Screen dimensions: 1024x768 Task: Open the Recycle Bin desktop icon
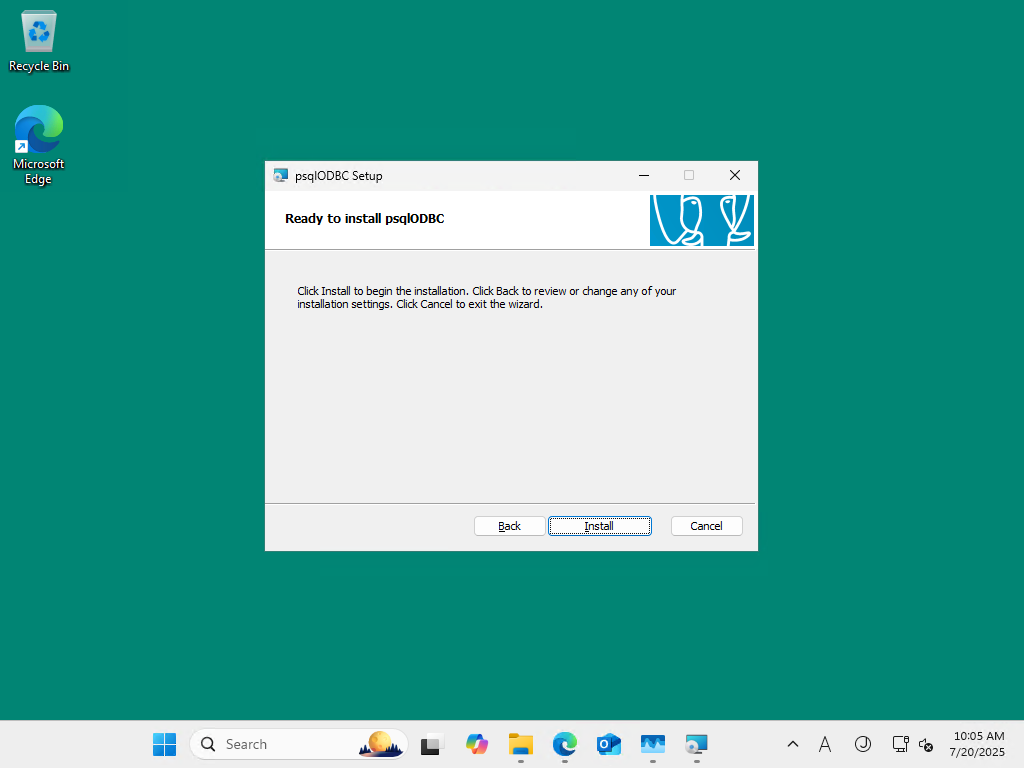39,41
